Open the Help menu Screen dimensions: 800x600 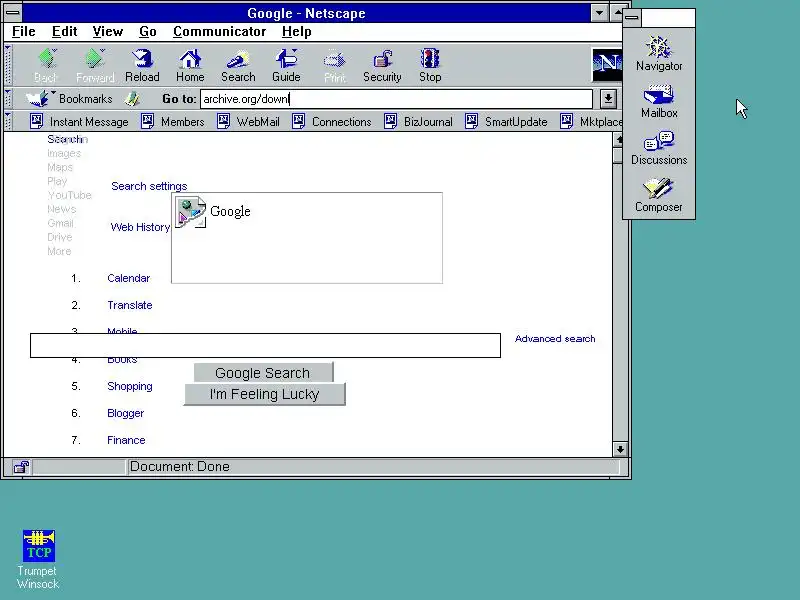pos(296,32)
